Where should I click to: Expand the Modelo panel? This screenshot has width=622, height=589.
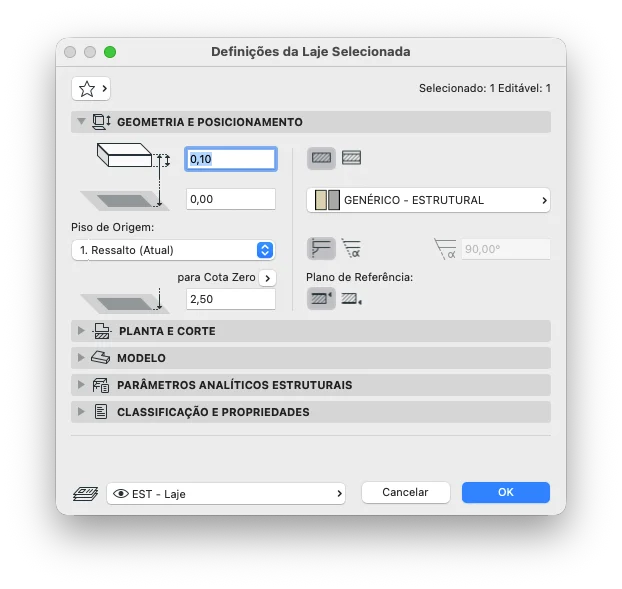pyautogui.click(x=81, y=358)
